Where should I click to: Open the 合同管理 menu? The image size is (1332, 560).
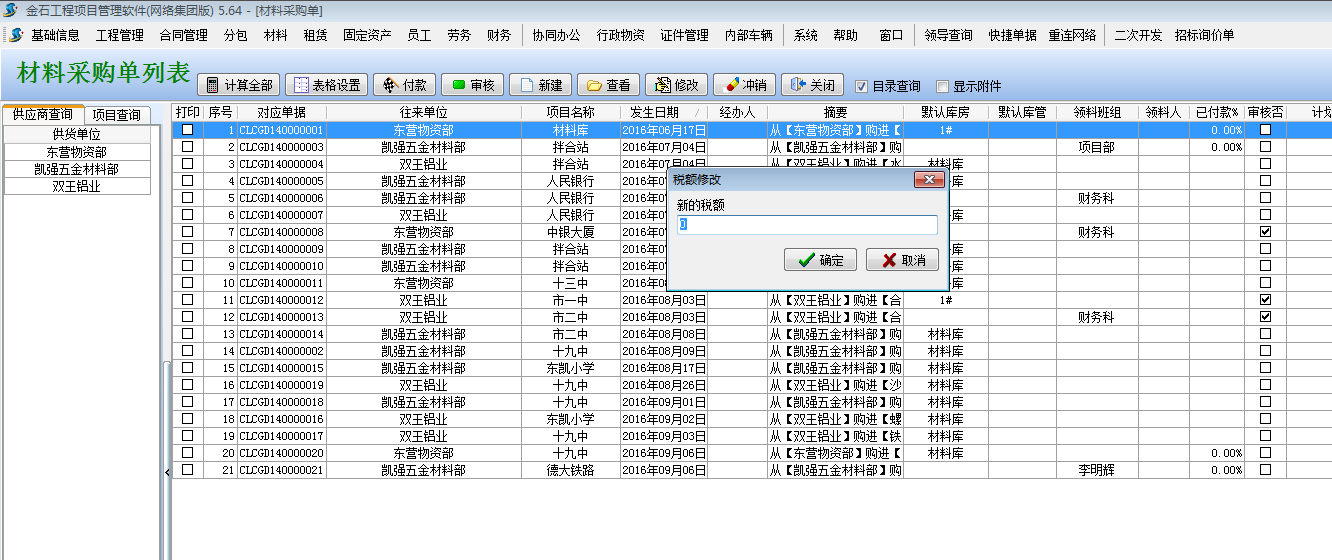(183, 35)
